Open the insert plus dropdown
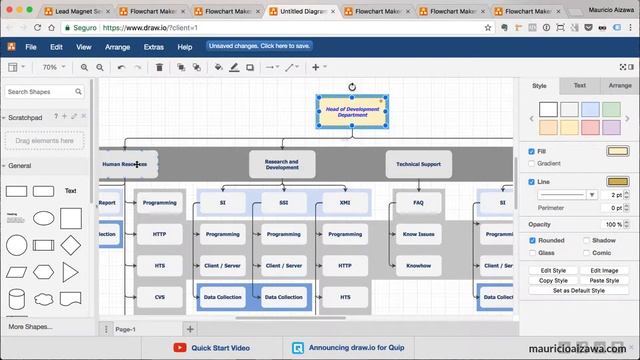The width and height of the screenshot is (640, 360). pos(319,67)
